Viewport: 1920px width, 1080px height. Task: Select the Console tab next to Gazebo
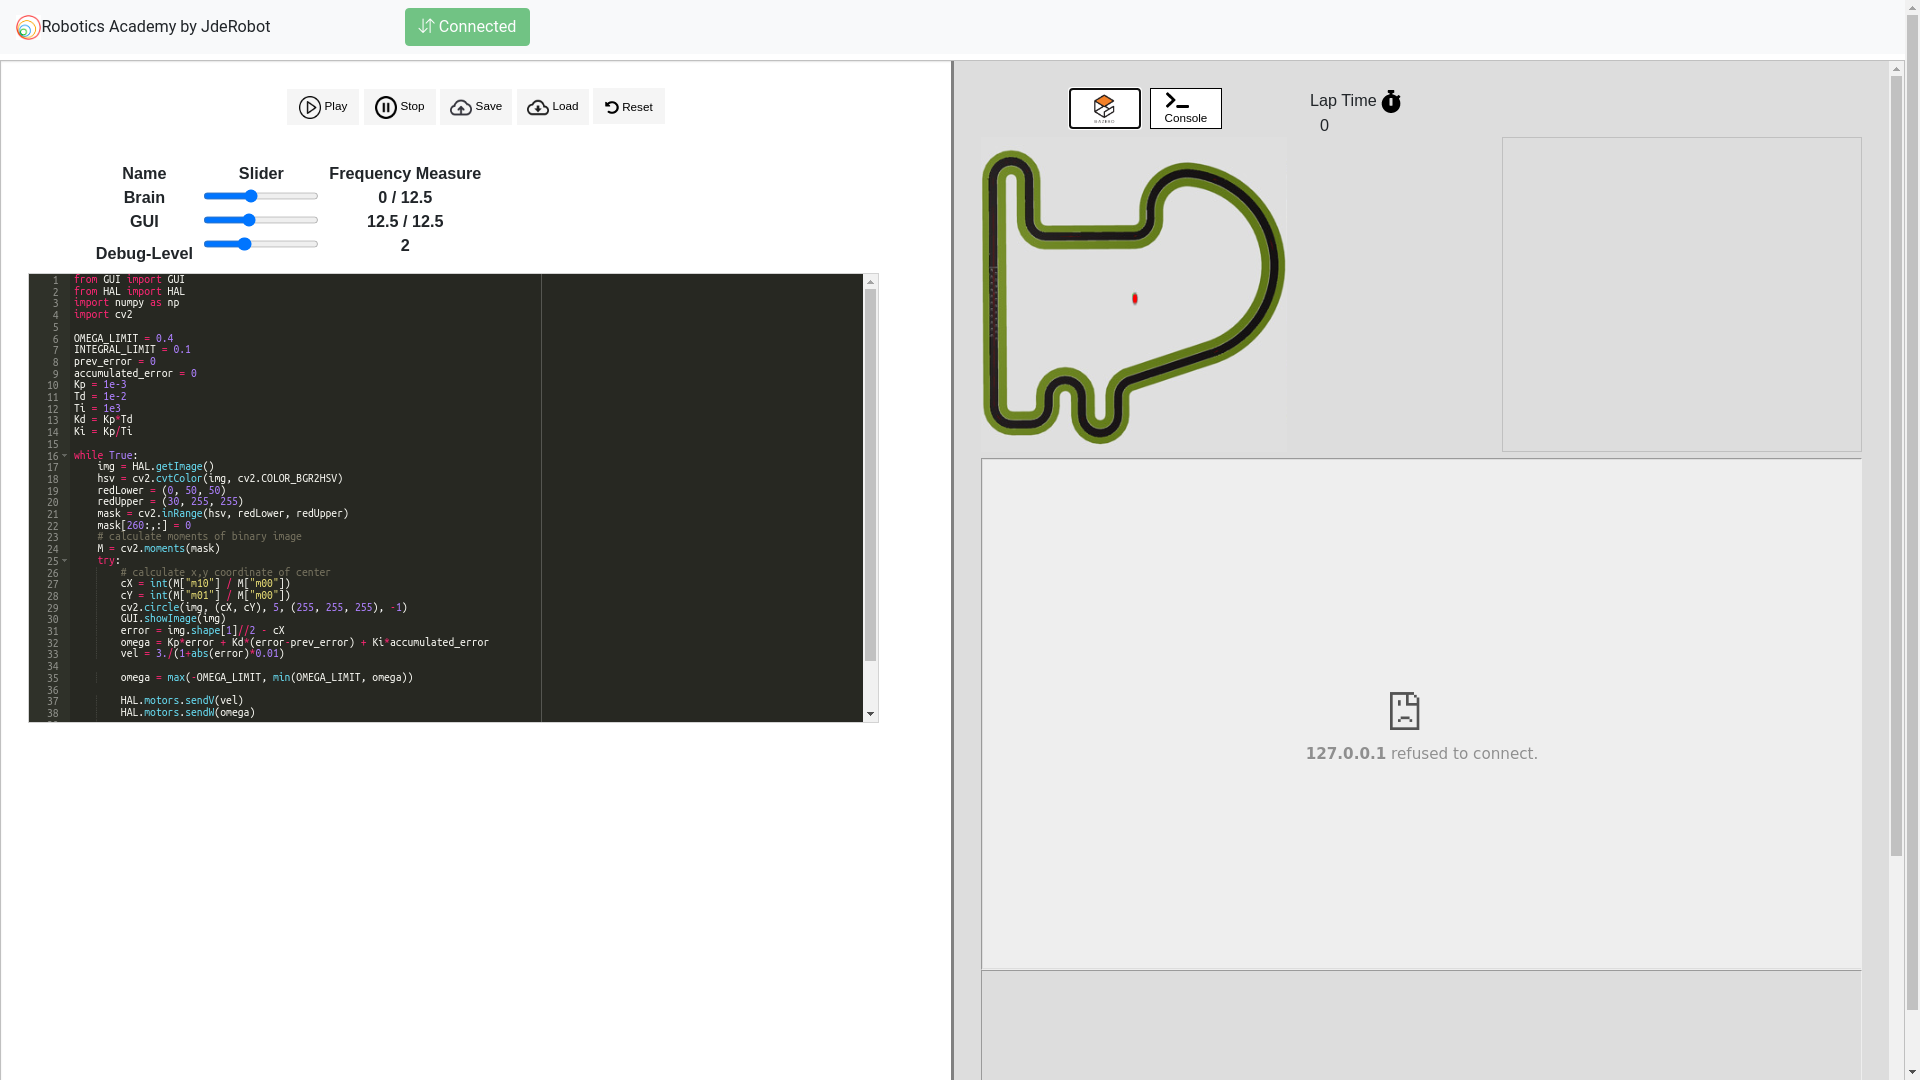[1185, 108]
